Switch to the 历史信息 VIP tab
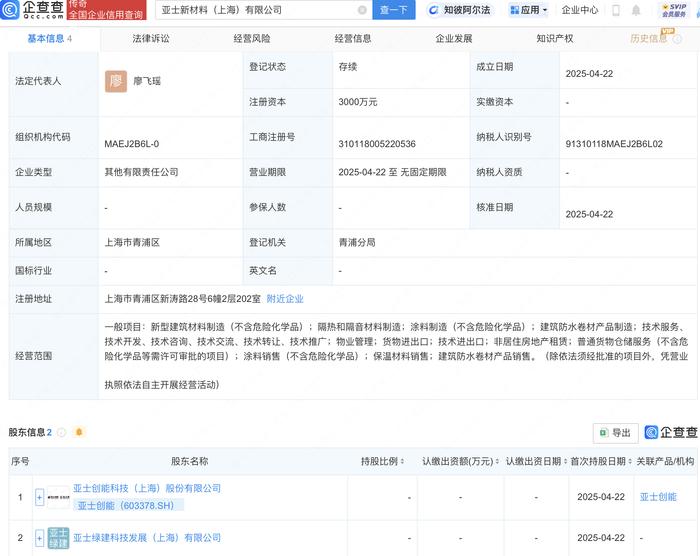 [649, 39]
